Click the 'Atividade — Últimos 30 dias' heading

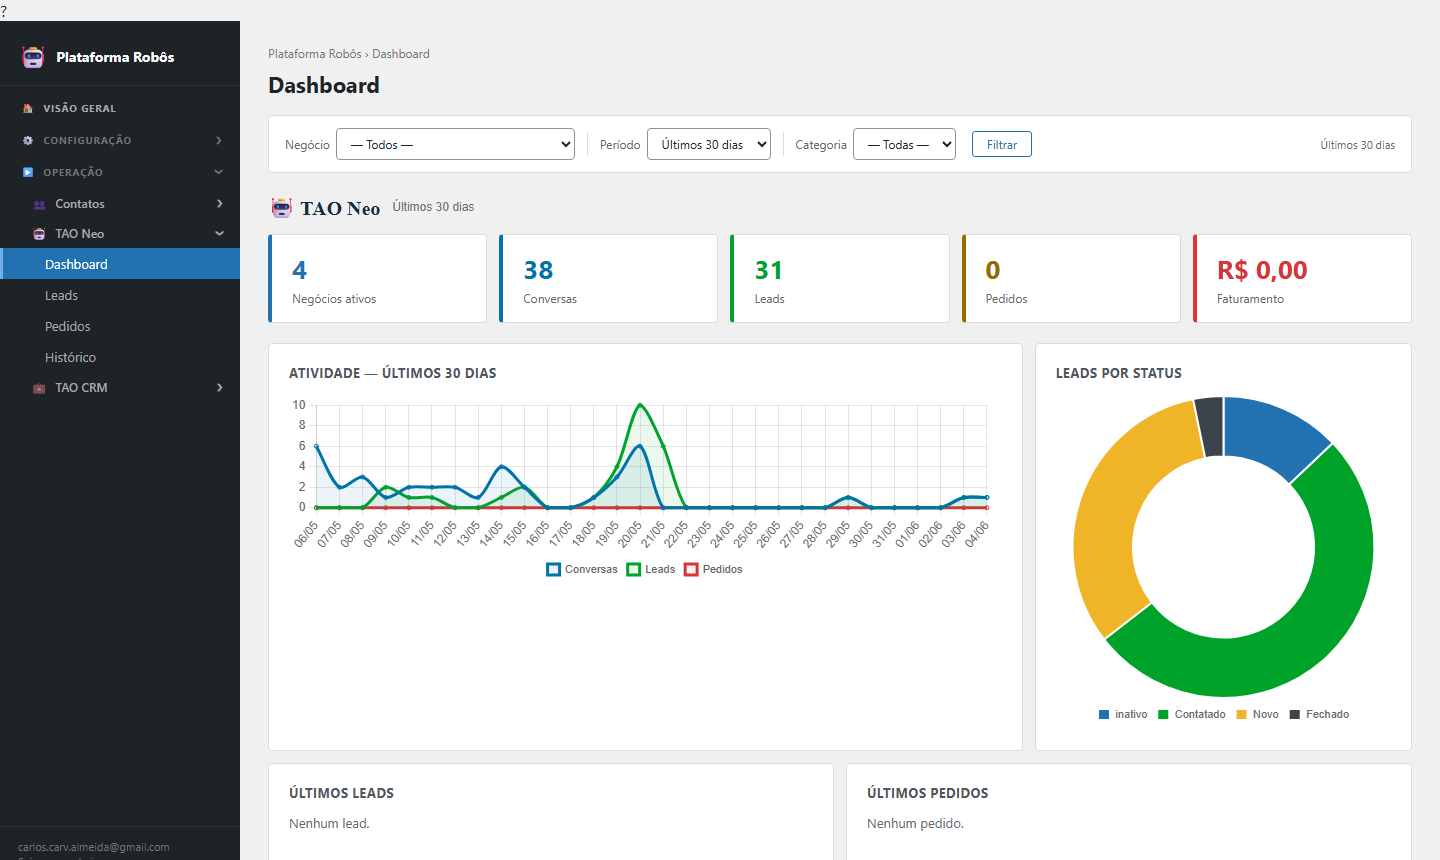392,373
